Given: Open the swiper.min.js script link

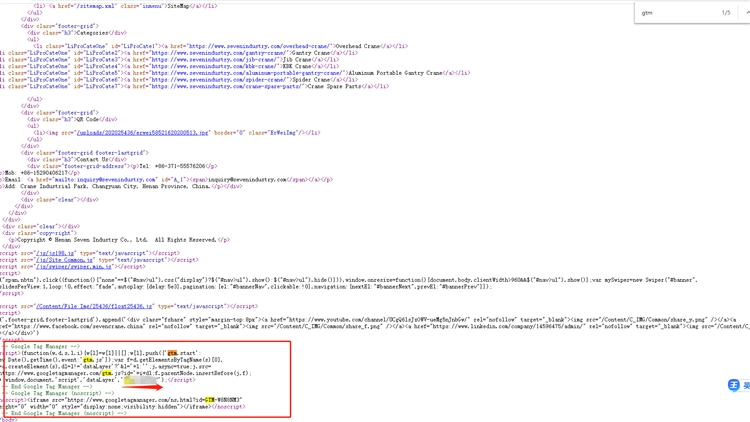Looking at the screenshot, I should [x=74, y=267].
